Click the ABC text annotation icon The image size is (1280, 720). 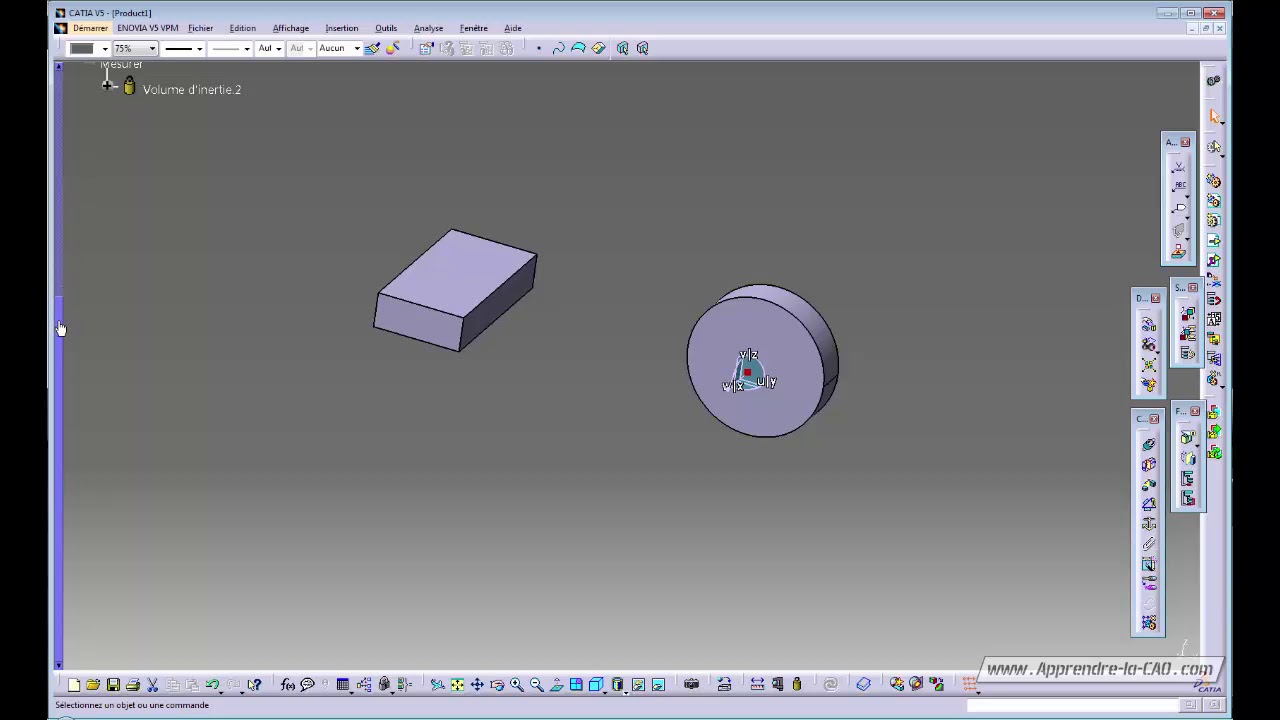[x=1180, y=186]
